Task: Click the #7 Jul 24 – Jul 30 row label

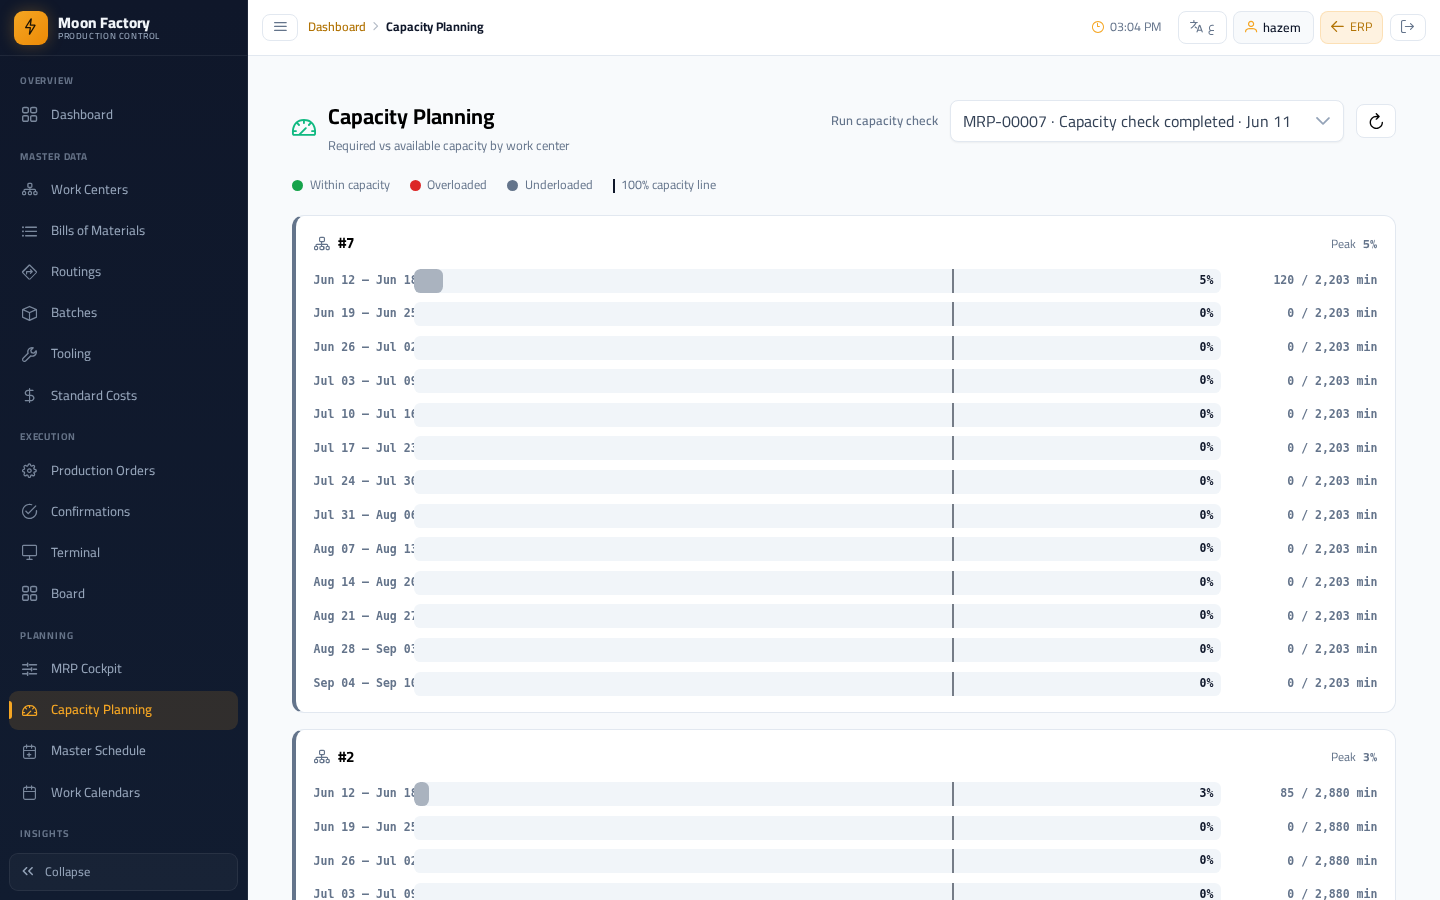Action: (364, 482)
